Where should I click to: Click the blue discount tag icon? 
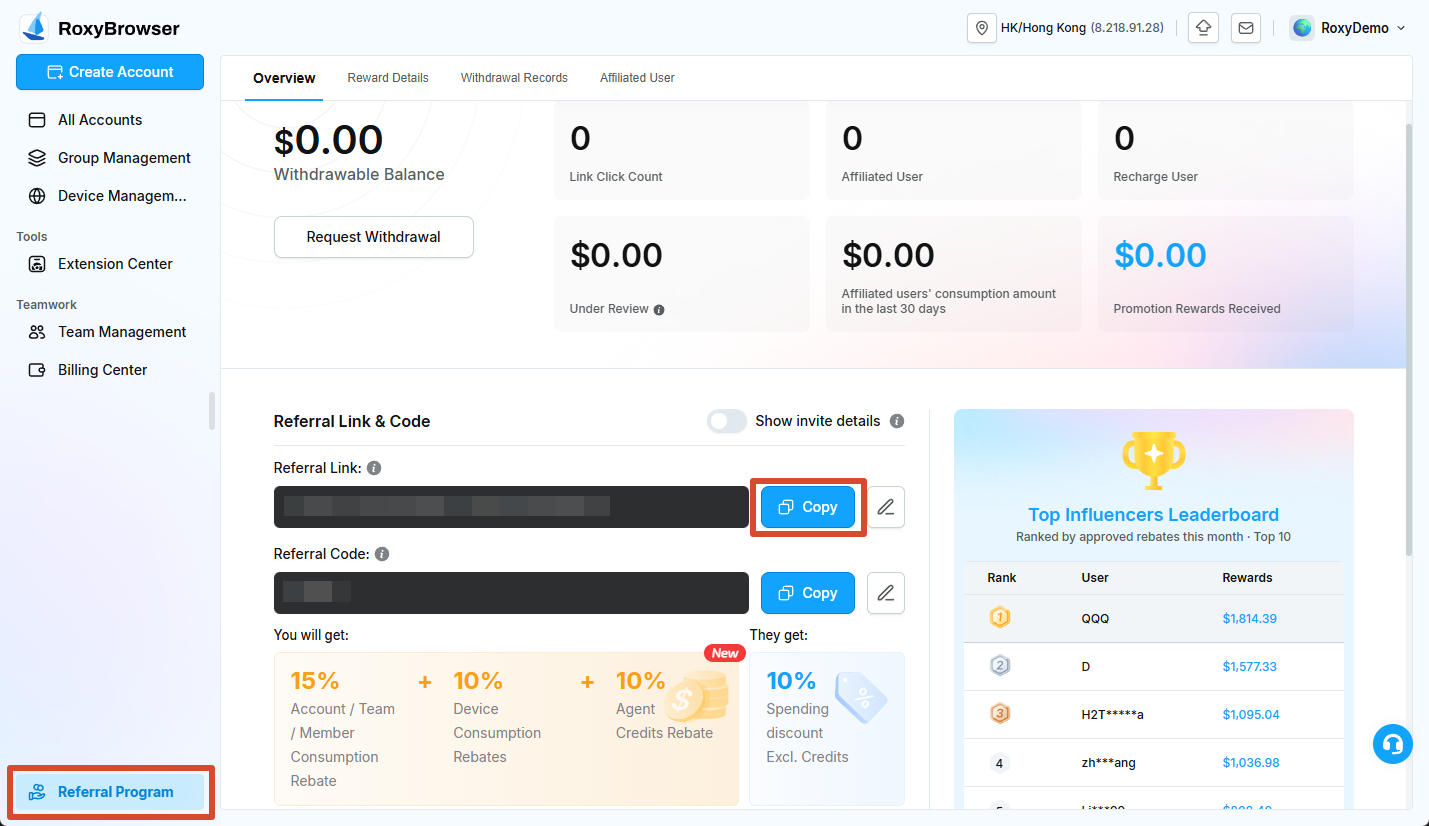click(x=861, y=697)
